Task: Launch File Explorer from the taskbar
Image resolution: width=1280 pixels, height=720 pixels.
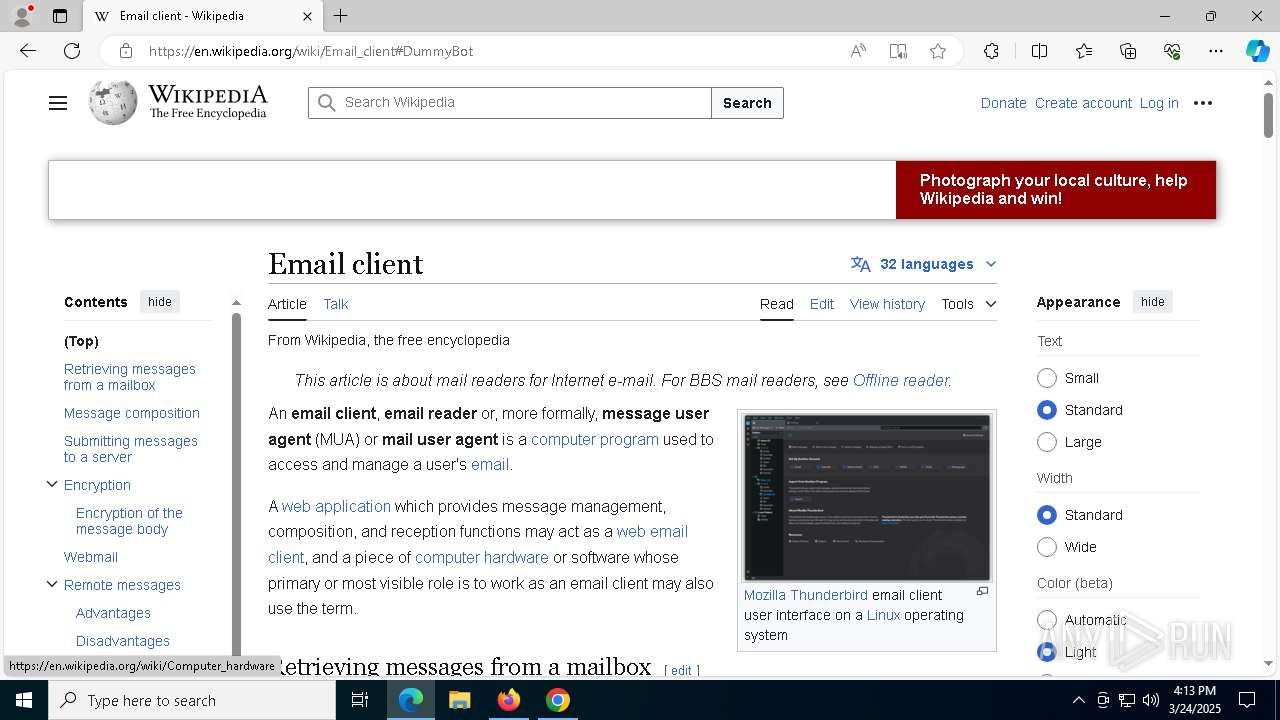Action: click(x=459, y=700)
